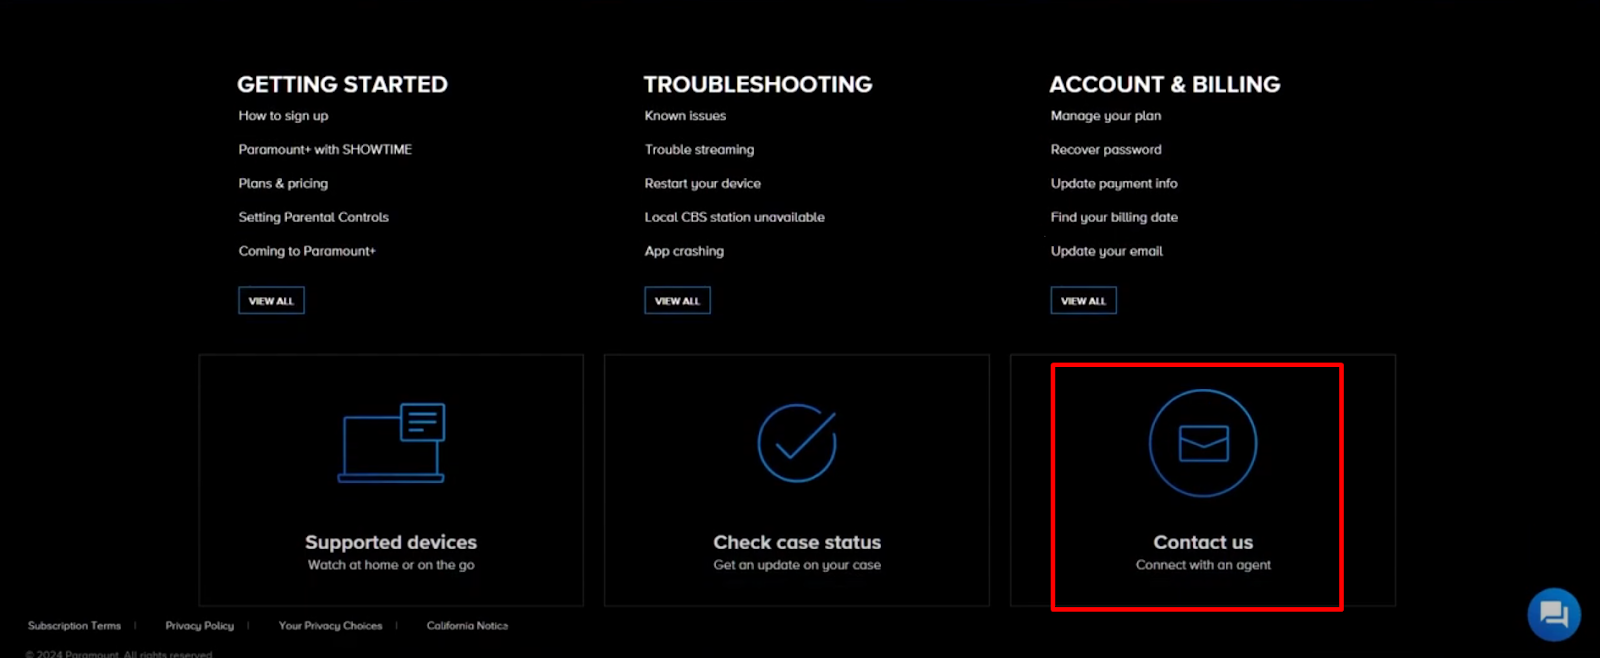Image resolution: width=1600 pixels, height=658 pixels.
Task: Open Paramount+ with SHOWTIME link
Action: 325,150
